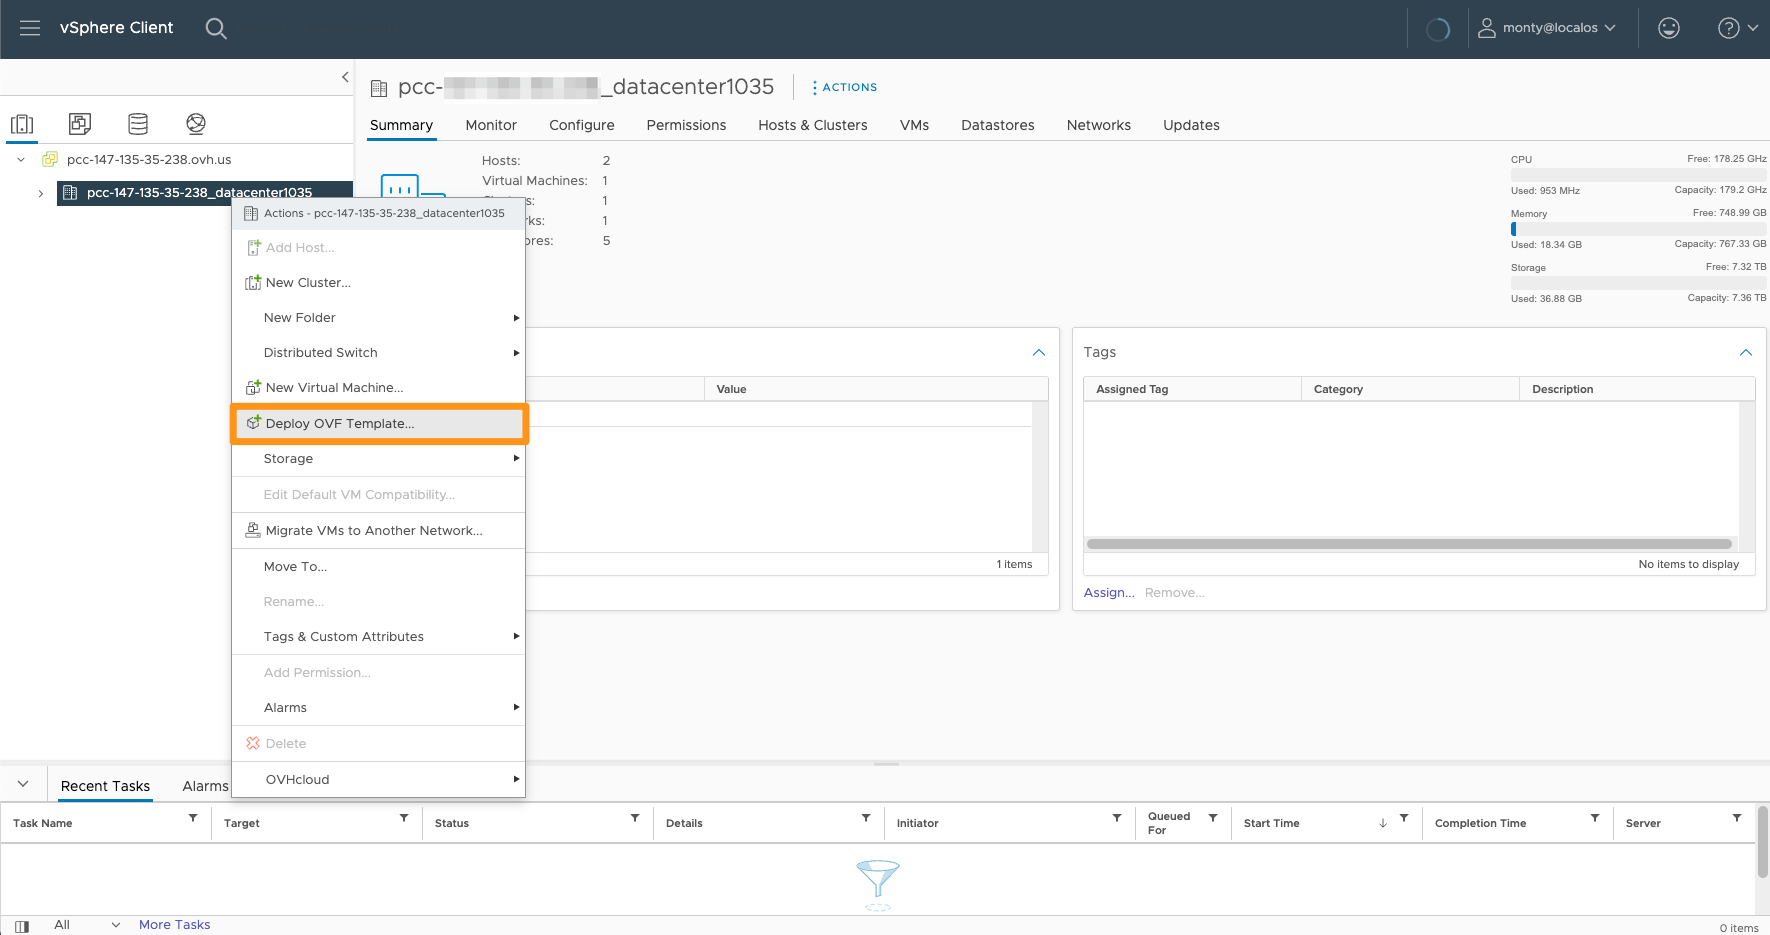Image resolution: width=1770 pixels, height=935 pixels.
Task: Click the Assign tag link
Action: (1109, 593)
